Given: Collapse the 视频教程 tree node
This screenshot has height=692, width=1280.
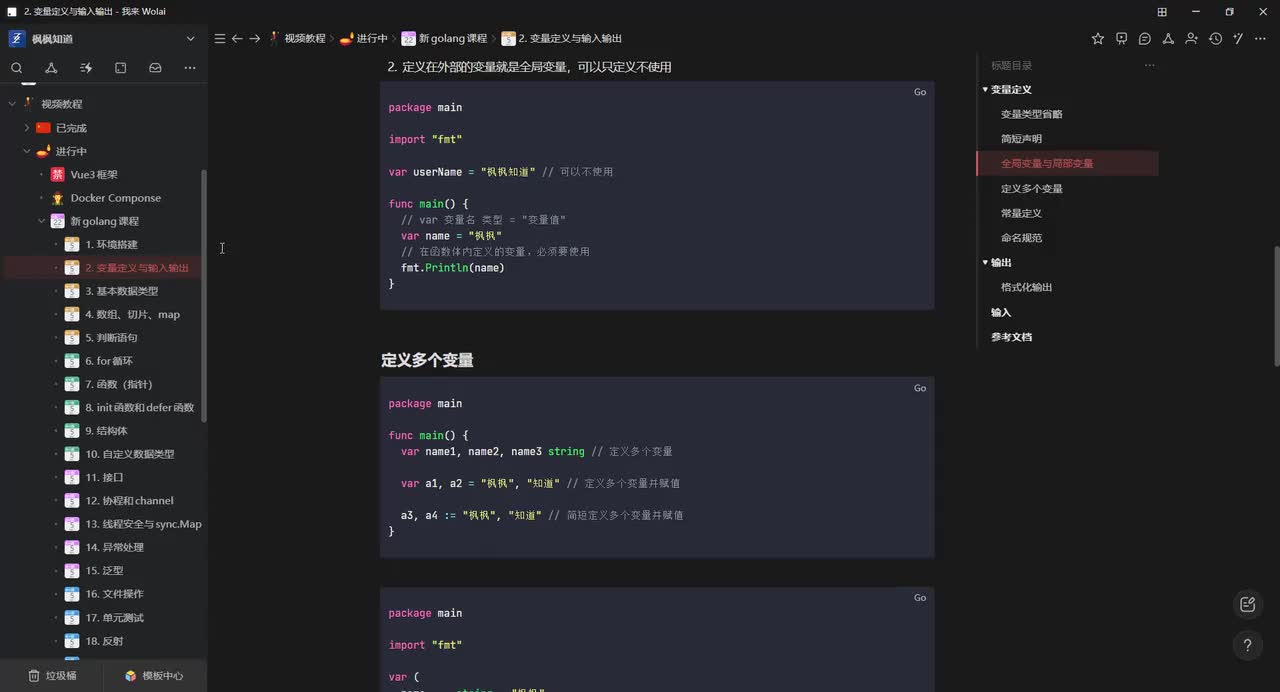Looking at the screenshot, I should pyautogui.click(x=12, y=104).
